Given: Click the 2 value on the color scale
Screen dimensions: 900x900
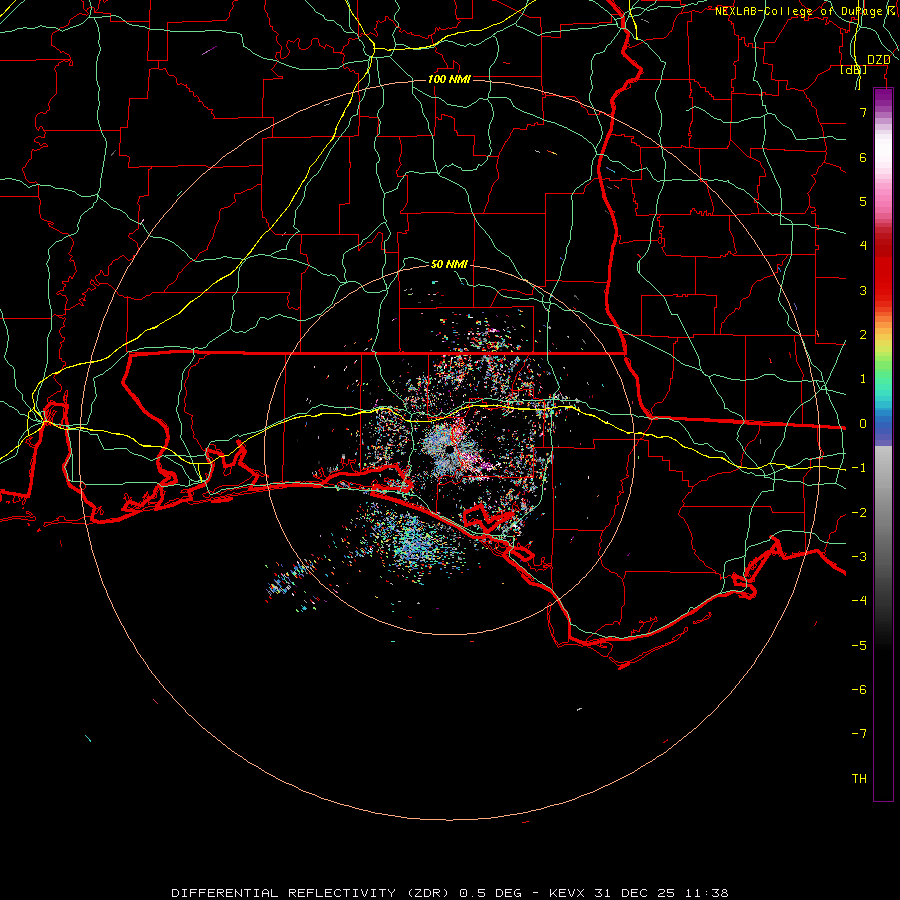Looking at the screenshot, I should coord(863,335).
